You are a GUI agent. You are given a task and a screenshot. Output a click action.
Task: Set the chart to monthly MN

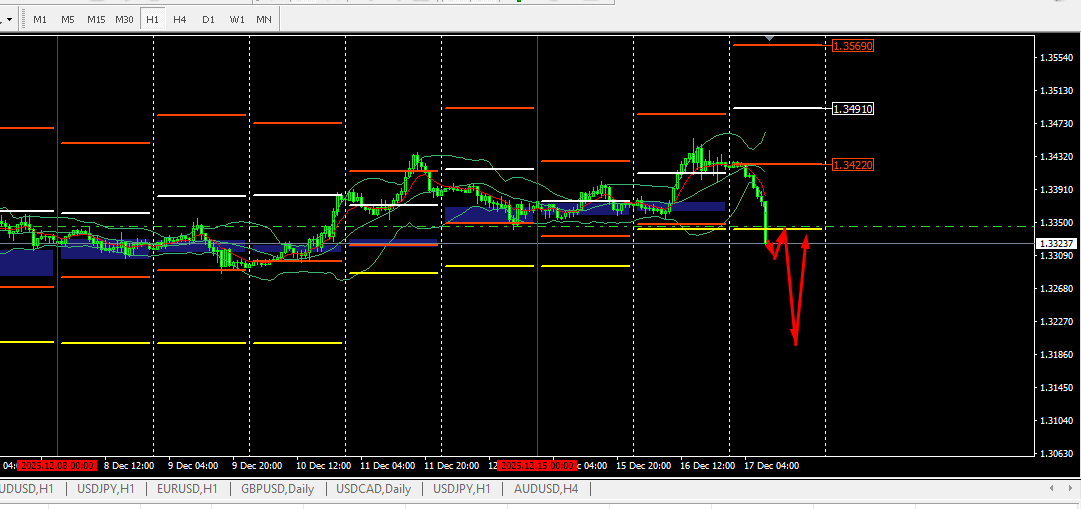(263, 19)
